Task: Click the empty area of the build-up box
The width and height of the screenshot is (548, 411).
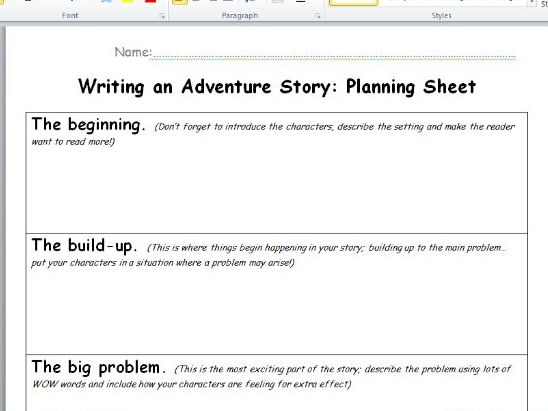Action: click(x=276, y=310)
